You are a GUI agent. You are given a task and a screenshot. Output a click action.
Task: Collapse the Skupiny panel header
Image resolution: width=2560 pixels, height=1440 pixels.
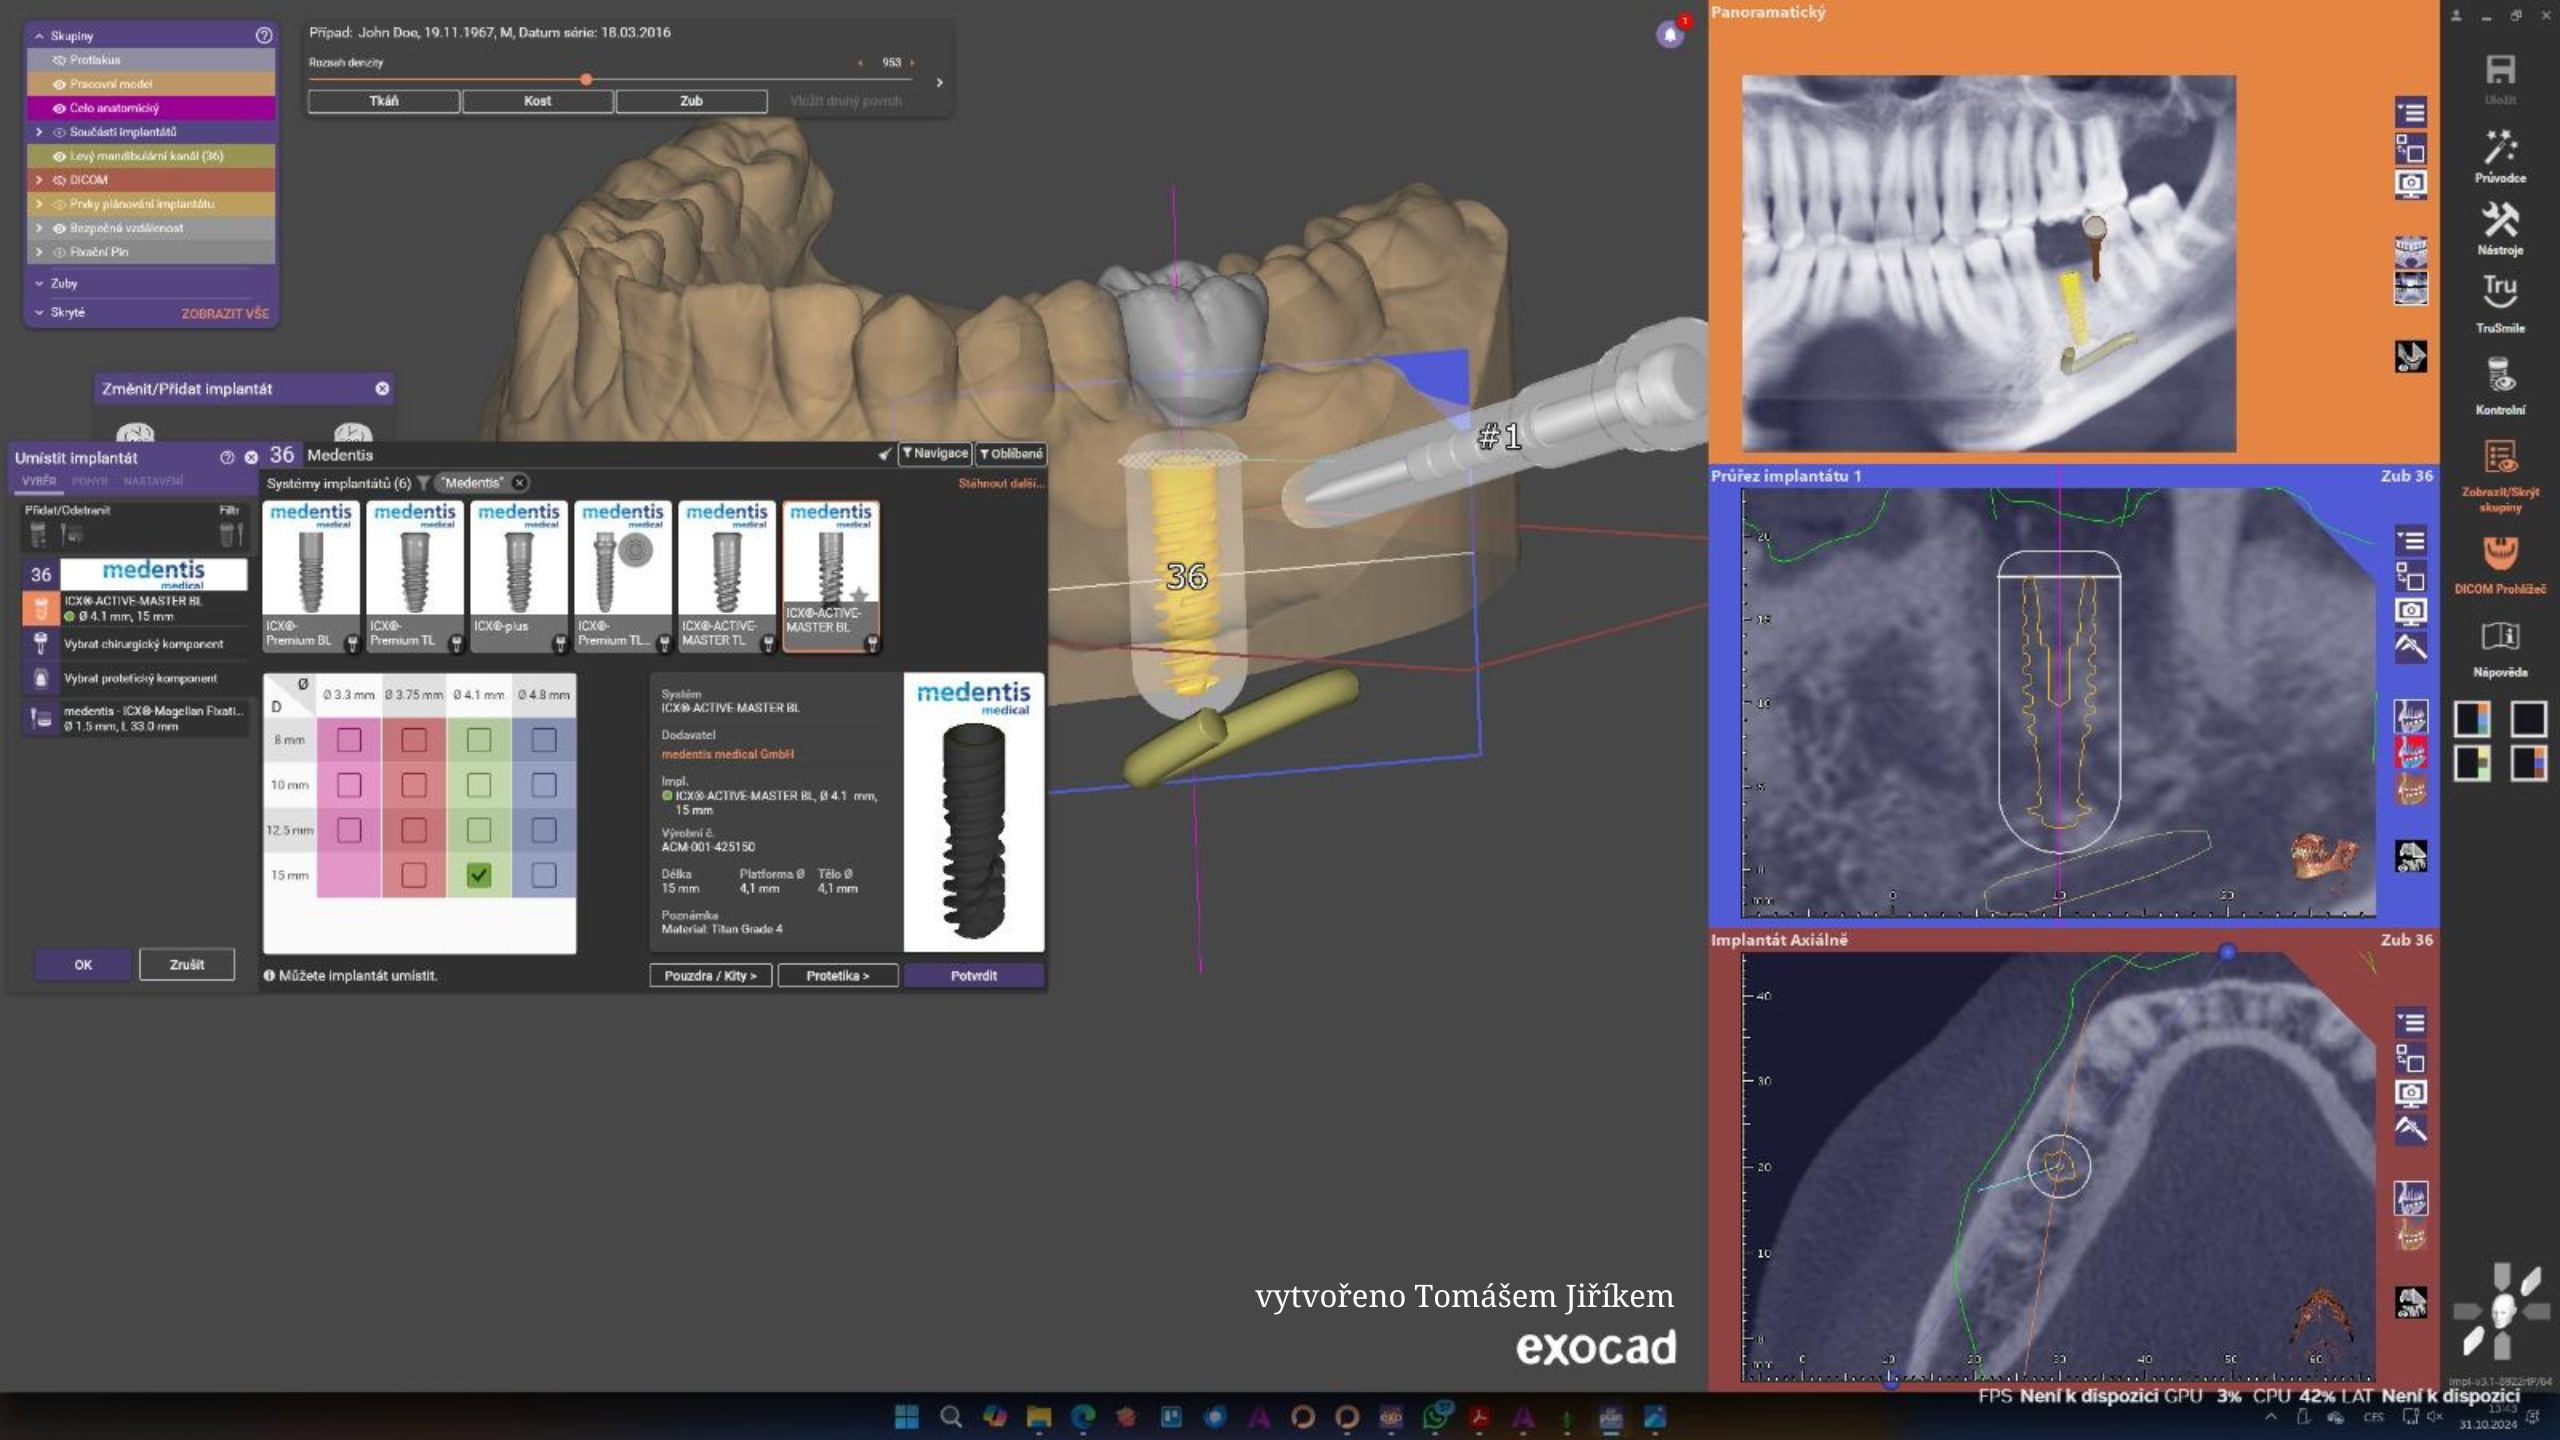coord(39,36)
